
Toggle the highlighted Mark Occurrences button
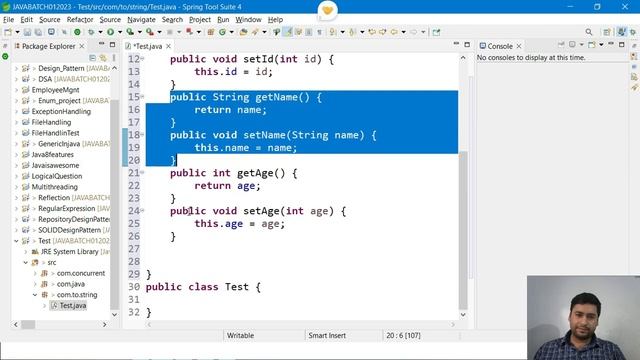288,32
